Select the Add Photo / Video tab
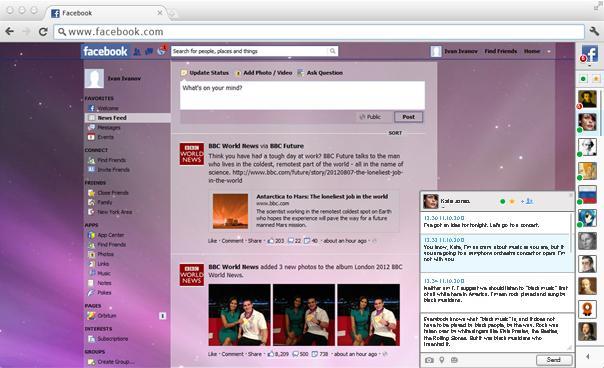The height and width of the screenshot is (368, 604). (264, 72)
